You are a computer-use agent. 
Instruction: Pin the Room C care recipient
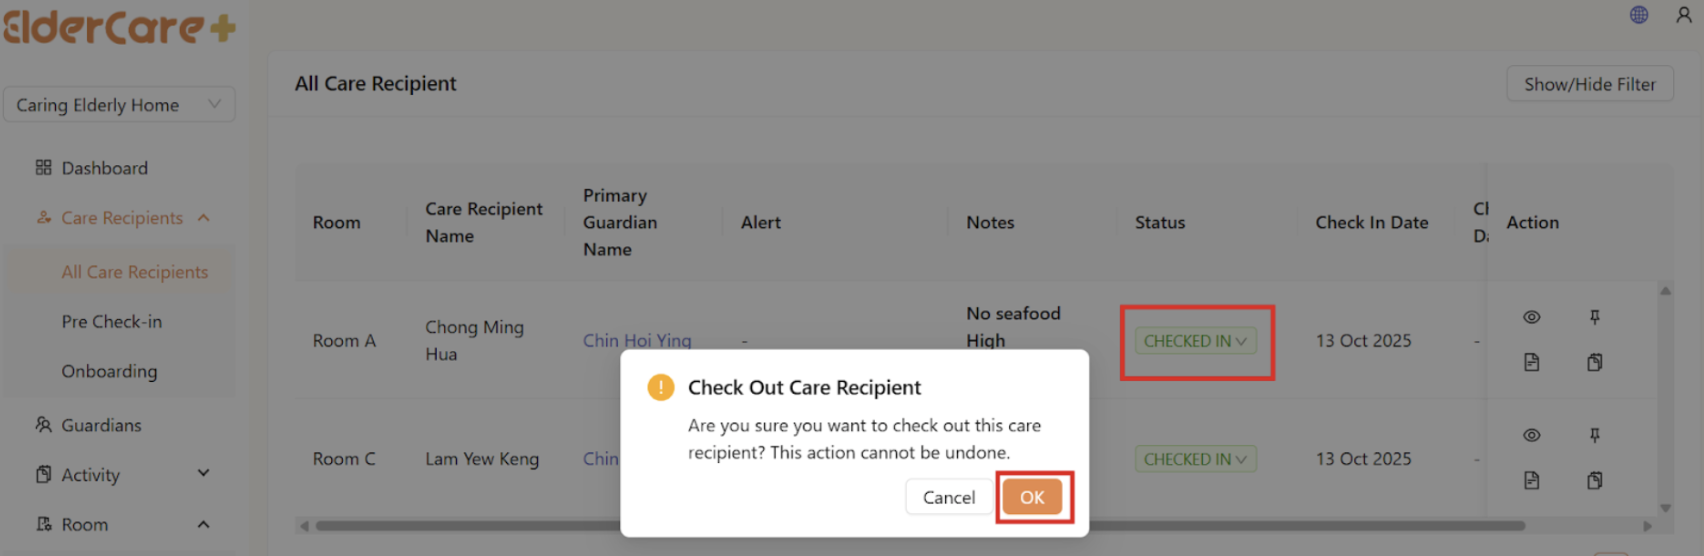pyautogui.click(x=1595, y=435)
